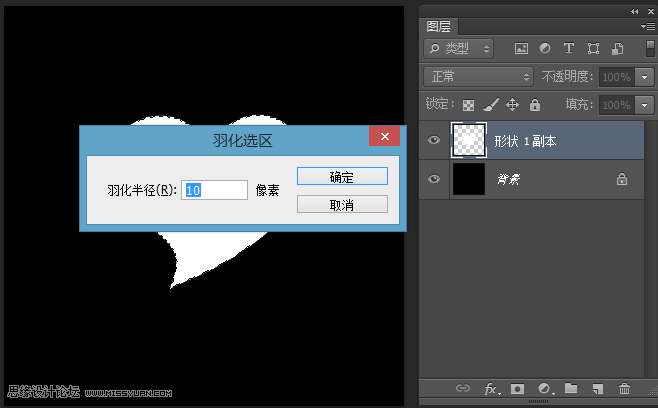Select the 背景 layer thumbnail
Screen dimensions: 658x408
click(469, 179)
